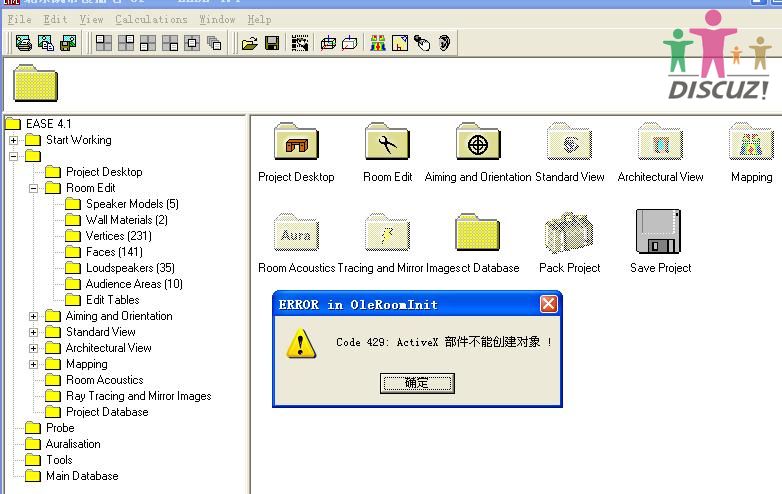The image size is (782, 494).
Task: Select Speaker Models (5) in tree
Action: pos(132,204)
